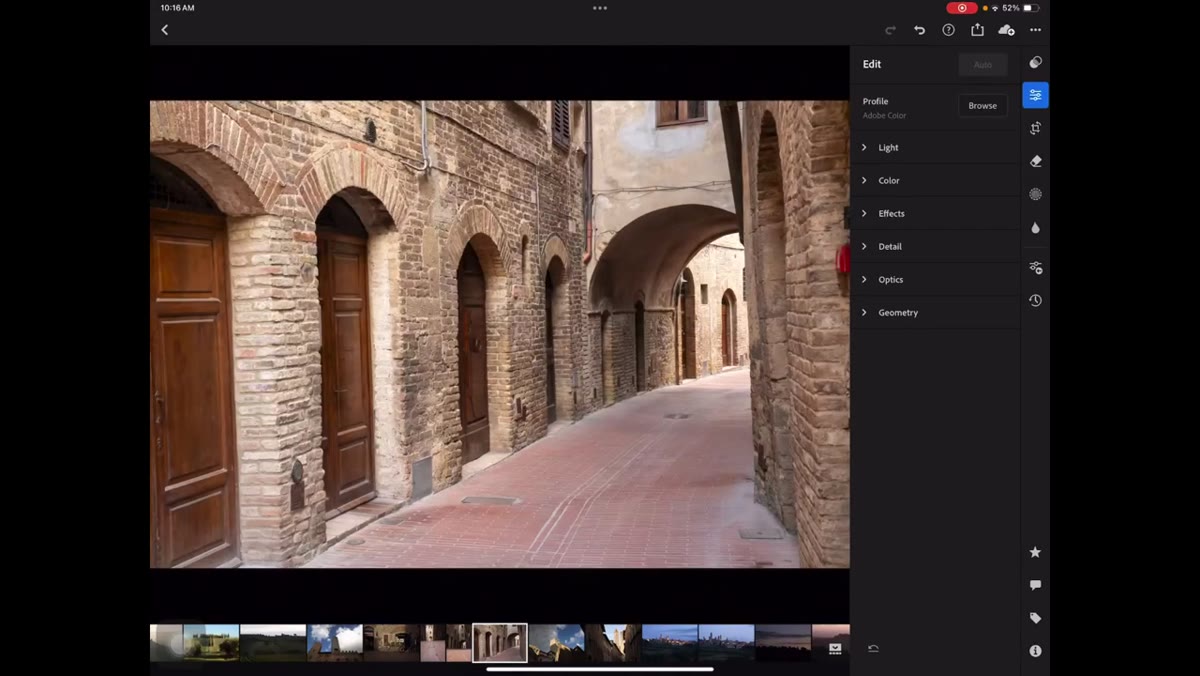Tap the Edit panel heading

click(x=872, y=64)
